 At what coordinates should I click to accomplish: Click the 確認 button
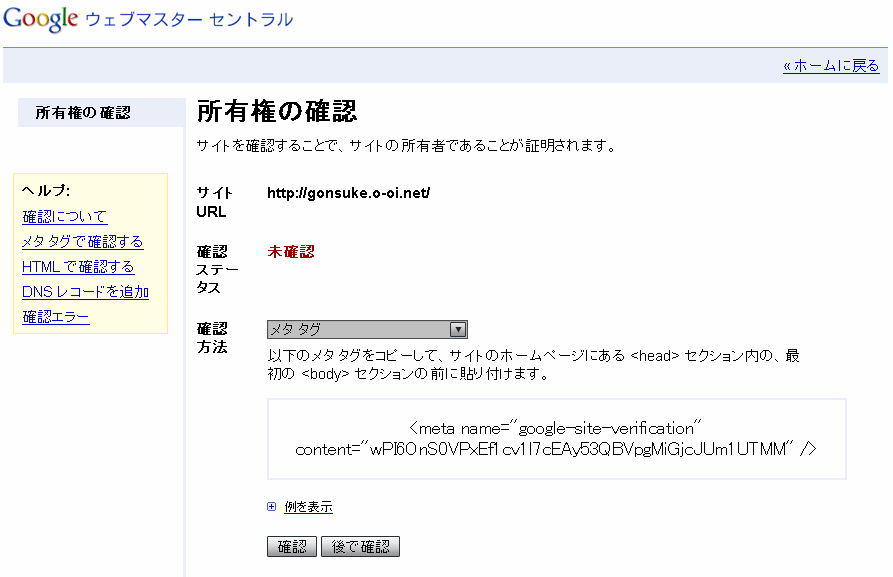tap(292, 546)
